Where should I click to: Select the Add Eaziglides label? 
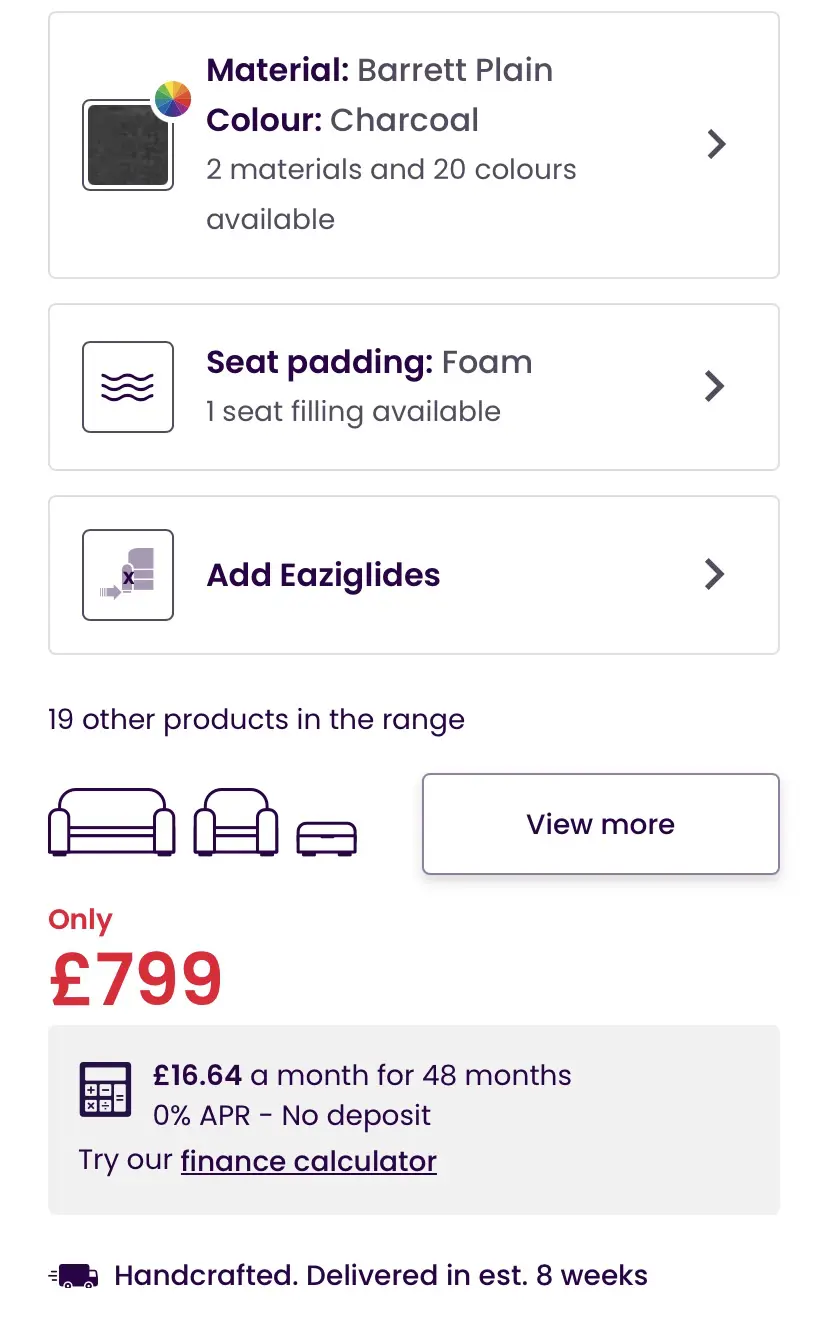323,575
